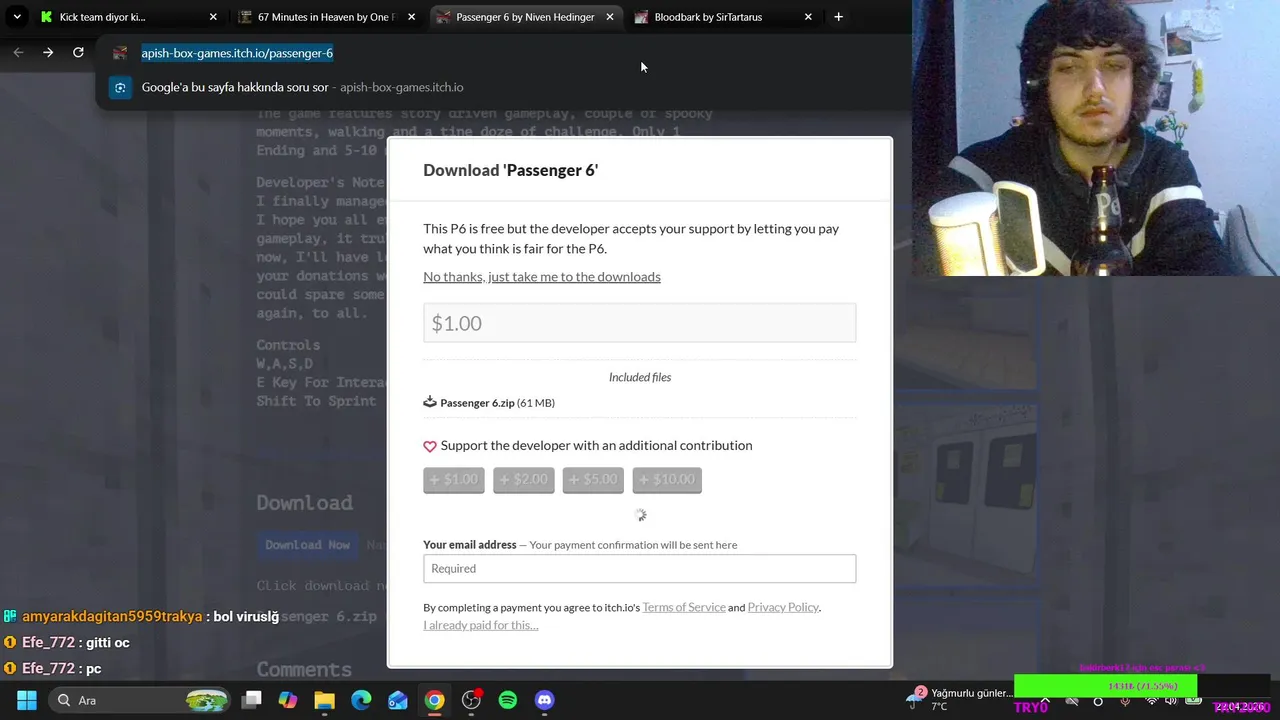Launch Copilot from the taskbar

click(288, 700)
